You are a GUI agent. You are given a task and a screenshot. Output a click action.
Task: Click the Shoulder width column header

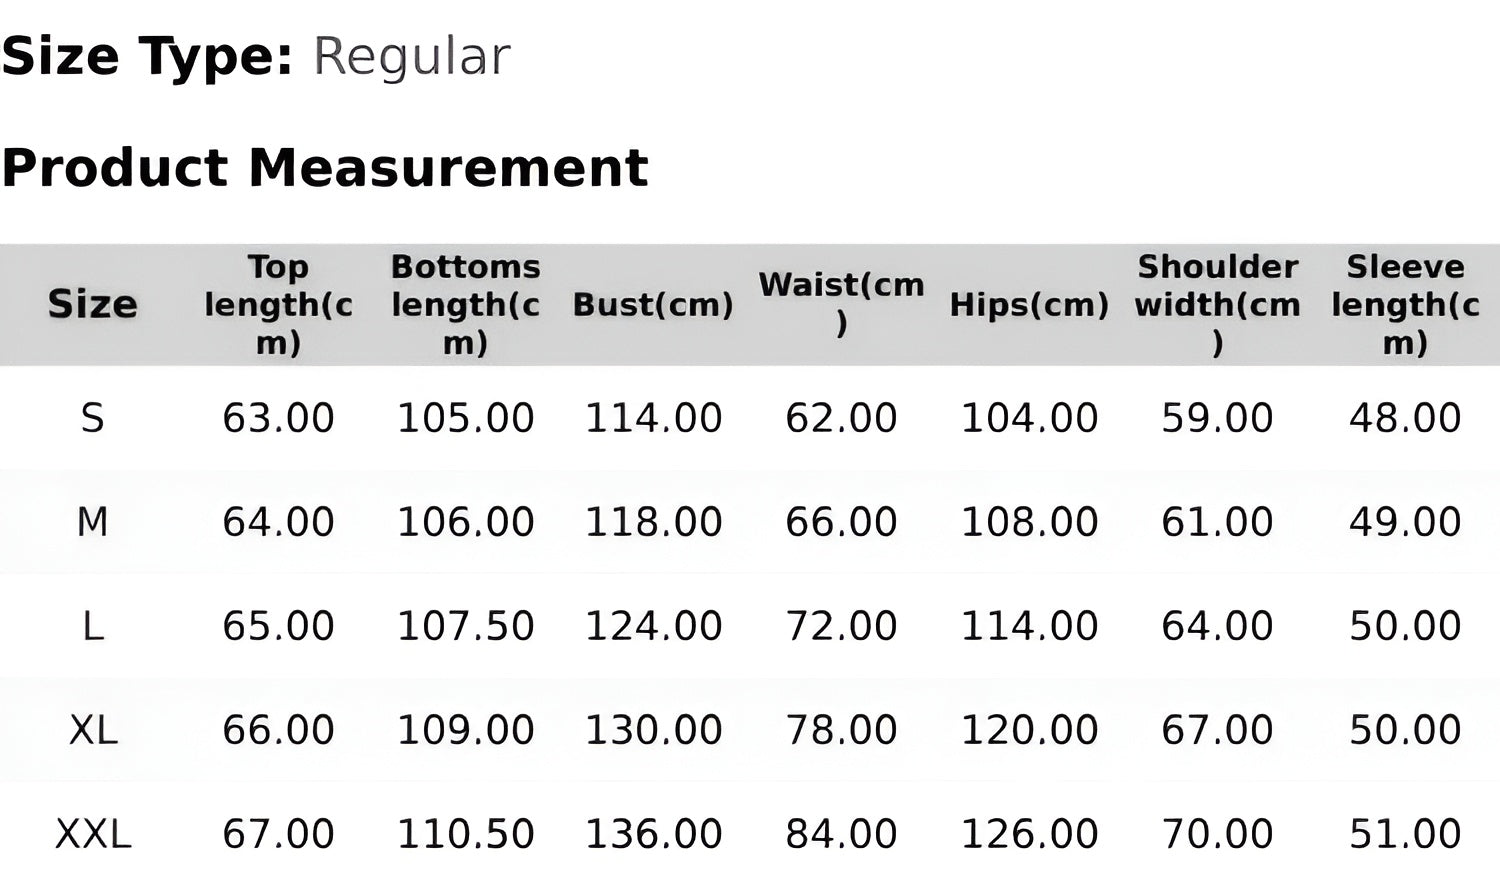point(1217,304)
